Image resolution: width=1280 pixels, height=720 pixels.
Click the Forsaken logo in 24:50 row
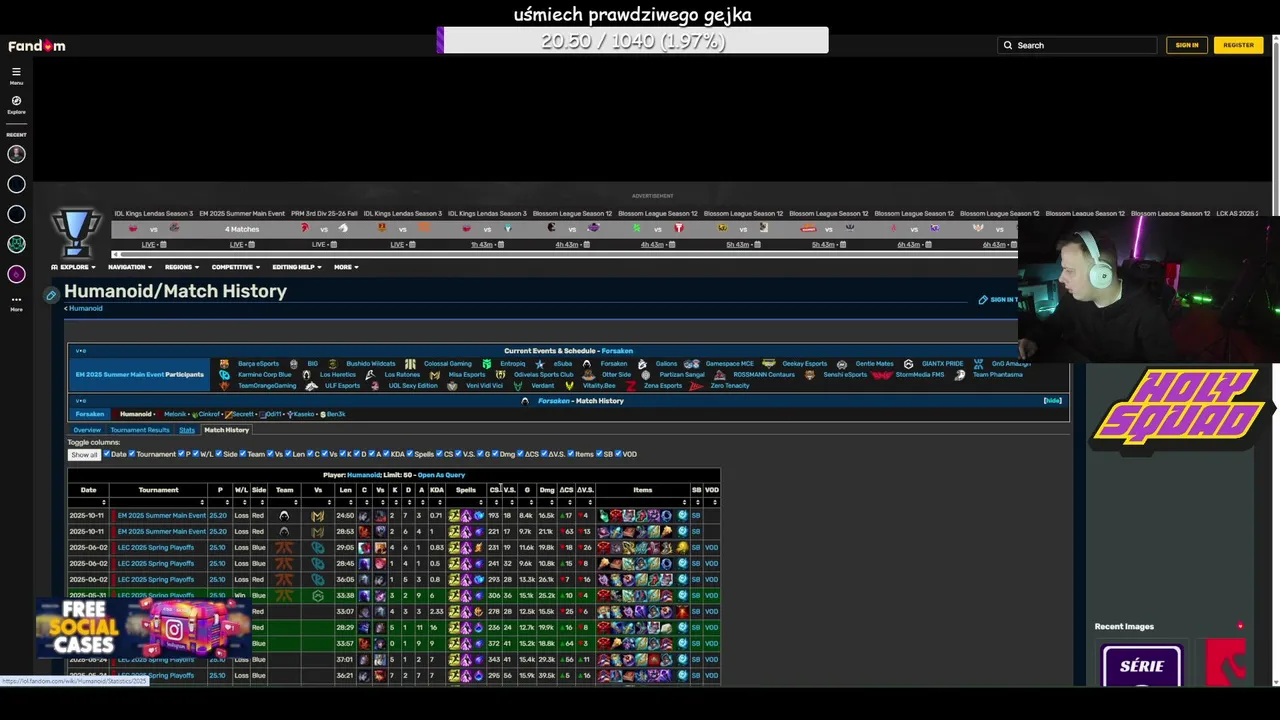284,516
